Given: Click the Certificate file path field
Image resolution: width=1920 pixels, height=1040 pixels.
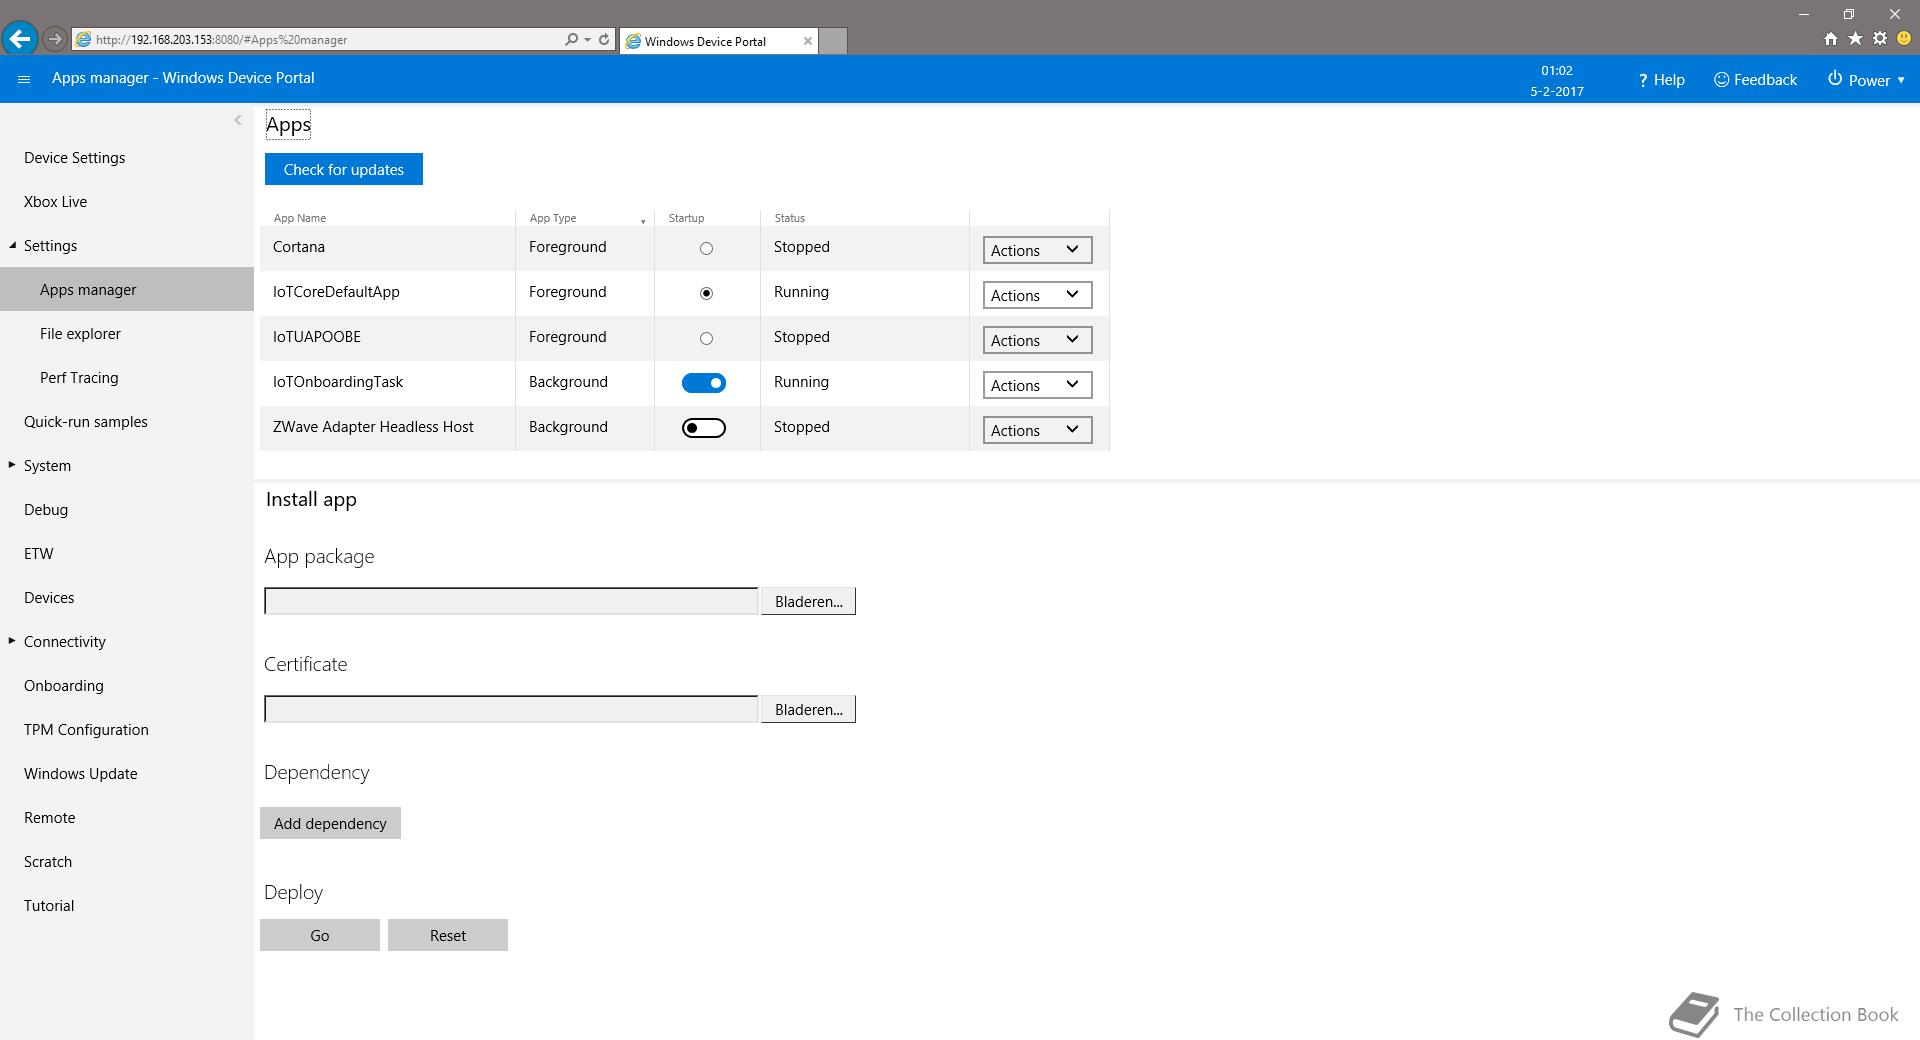Looking at the screenshot, I should (511, 709).
